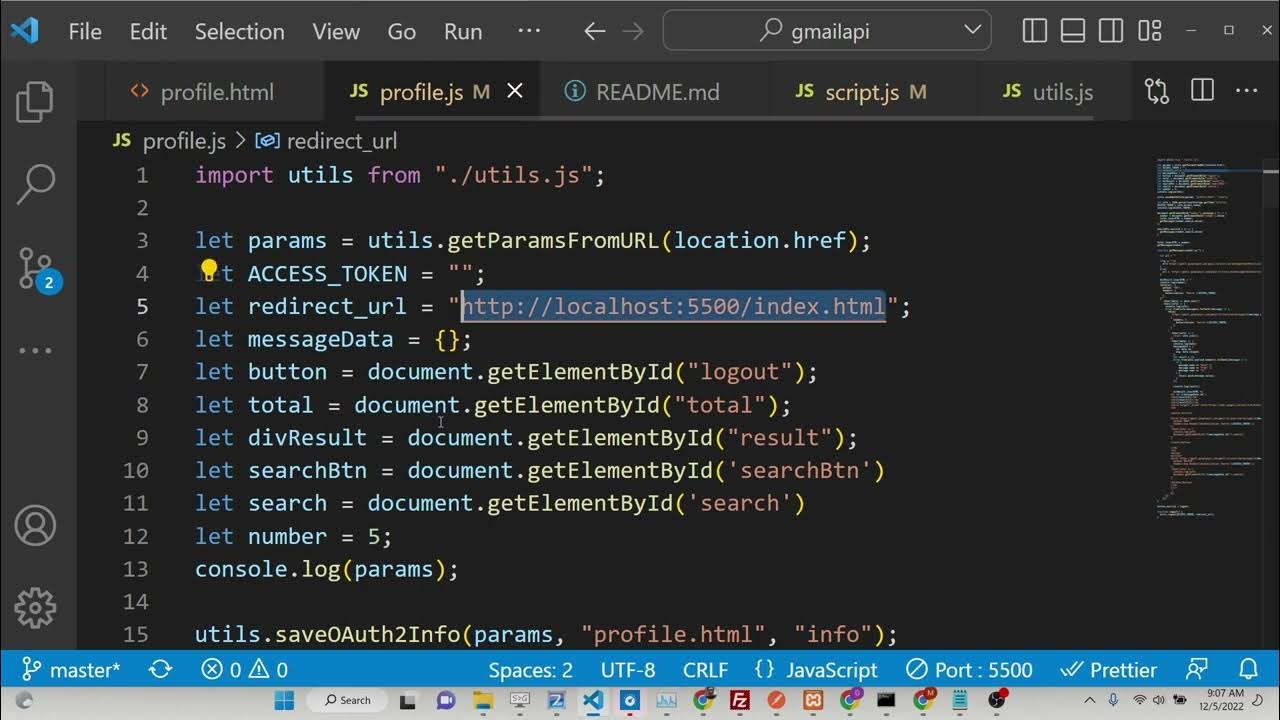
Task: Open the Search view in activity bar
Action: pos(35,184)
